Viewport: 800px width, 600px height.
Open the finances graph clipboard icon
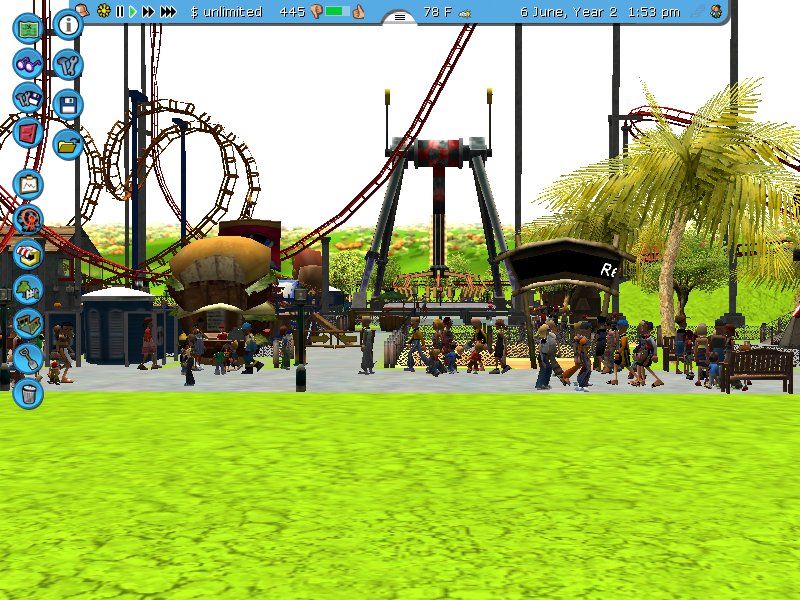click(28, 184)
